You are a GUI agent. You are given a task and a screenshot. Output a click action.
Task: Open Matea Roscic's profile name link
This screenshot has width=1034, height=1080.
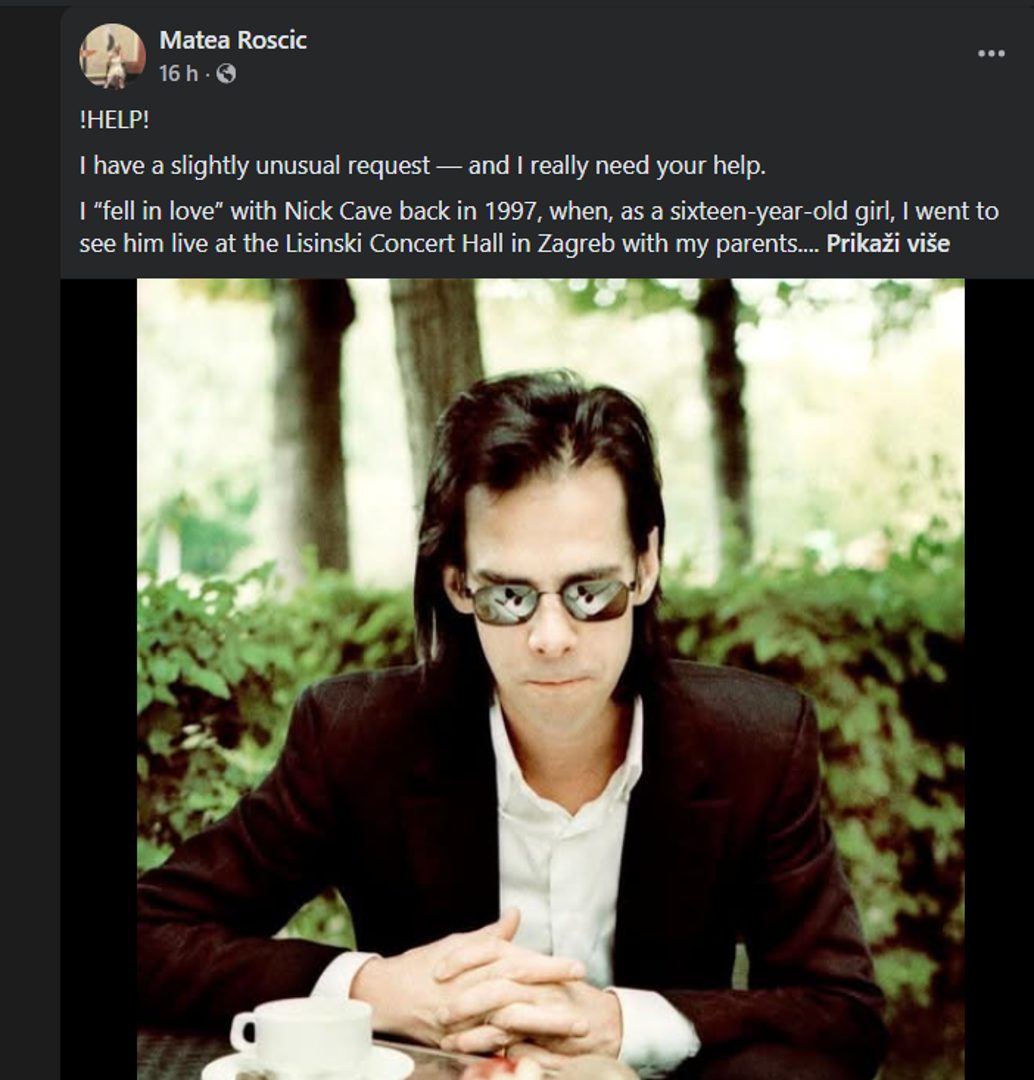[x=233, y=40]
